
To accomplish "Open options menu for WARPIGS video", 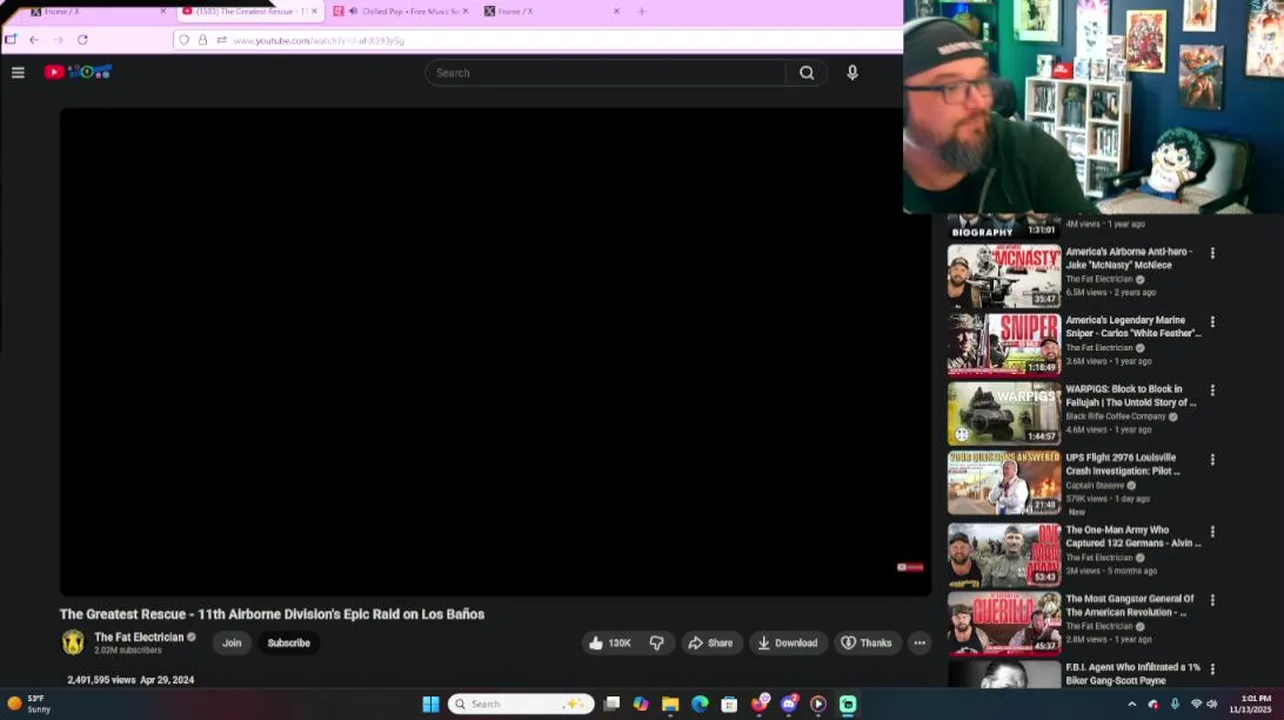I will pyautogui.click(x=1212, y=390).
